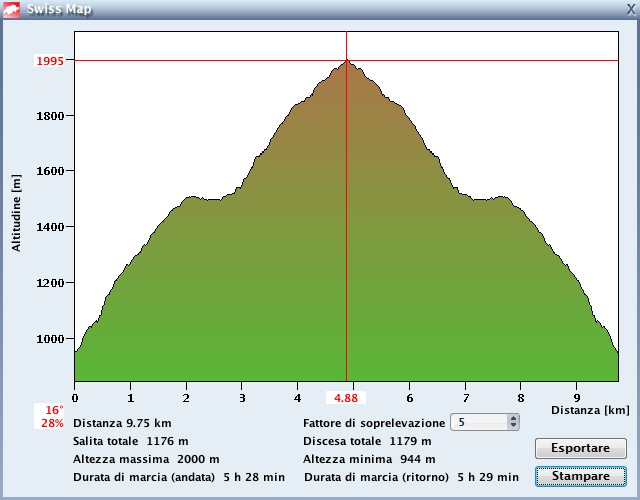Click the Altitudine [m] vertical axis label
Screen dimensions: 640x500
[17, 211]
